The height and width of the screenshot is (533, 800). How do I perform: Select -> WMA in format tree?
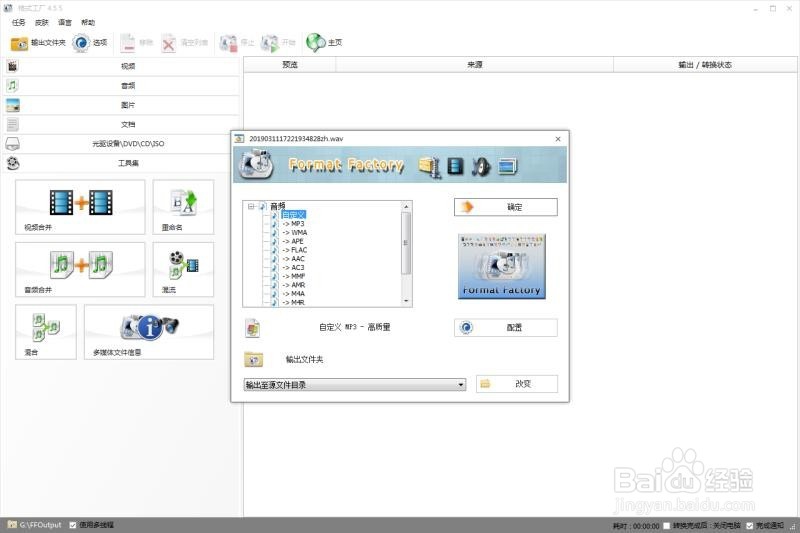[295, 233]
